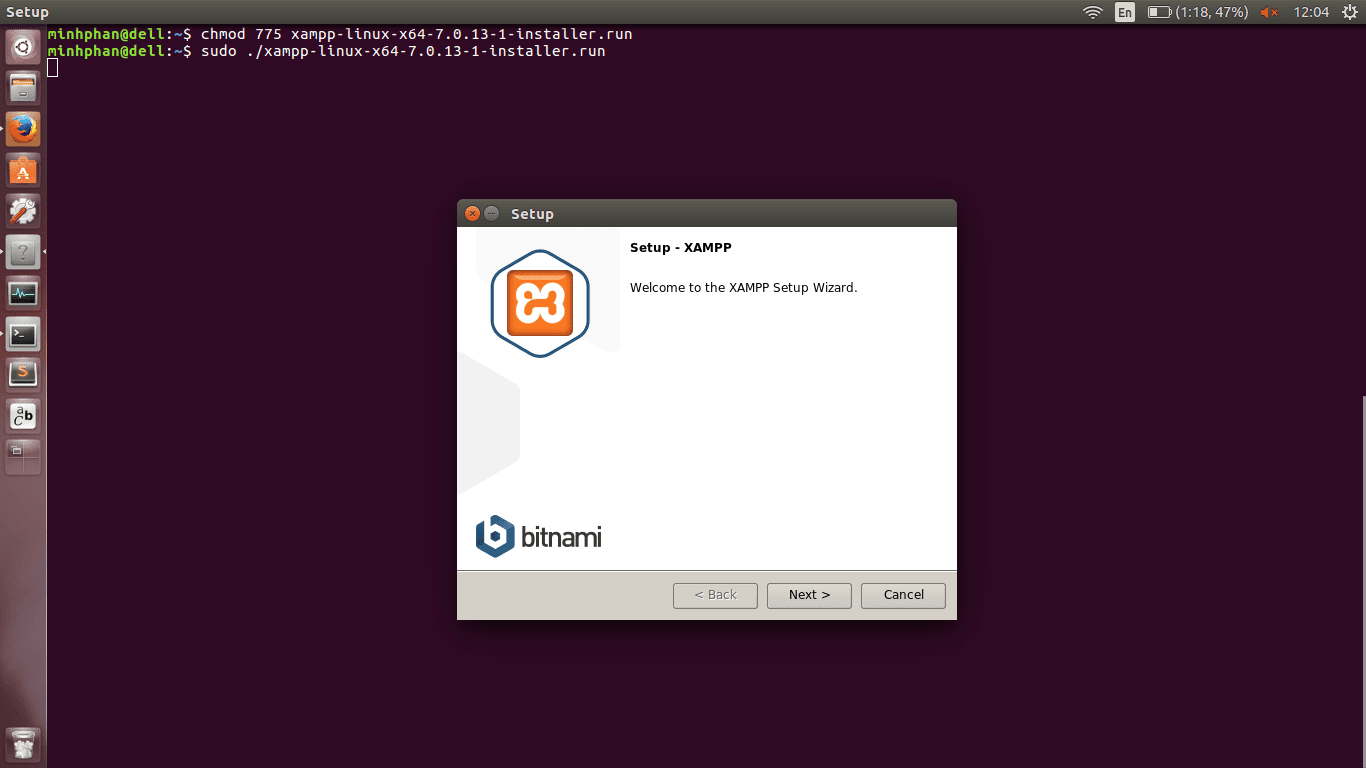Click the Help launcher icon
The width and height of the screenshot is (1366, 768).
coord(22,252)
